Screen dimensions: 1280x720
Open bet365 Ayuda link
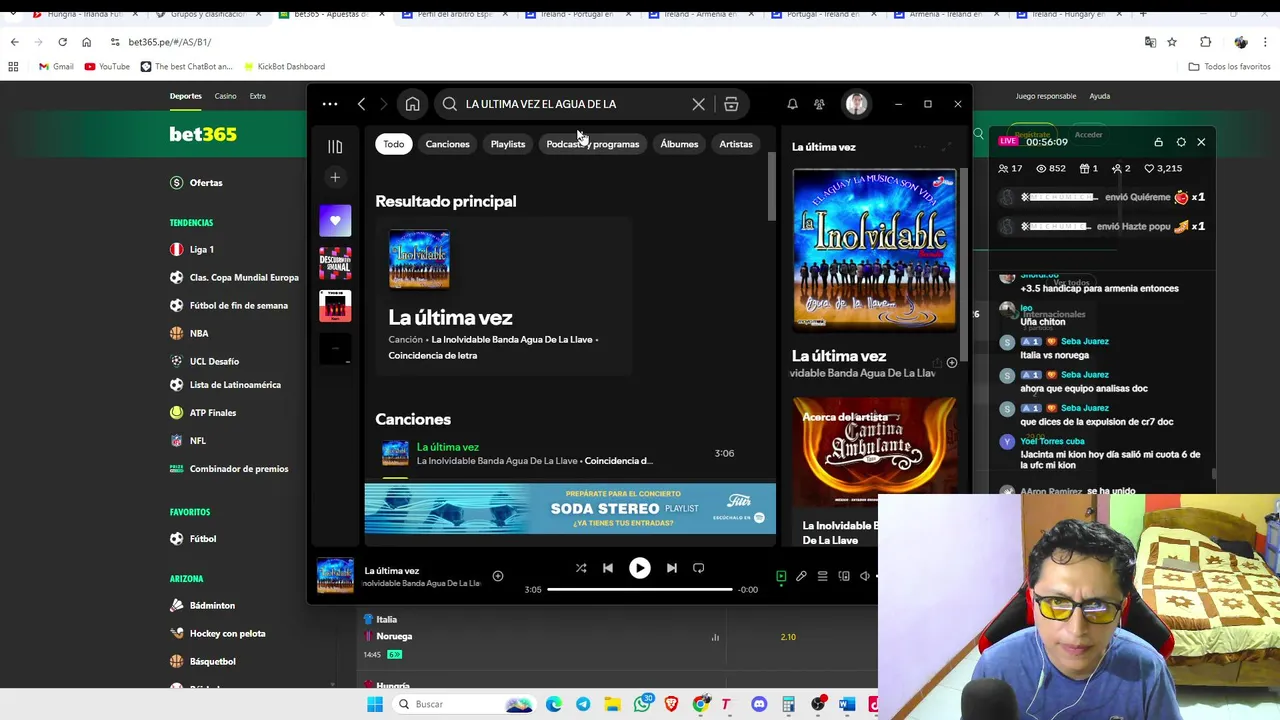[1100, 96]
